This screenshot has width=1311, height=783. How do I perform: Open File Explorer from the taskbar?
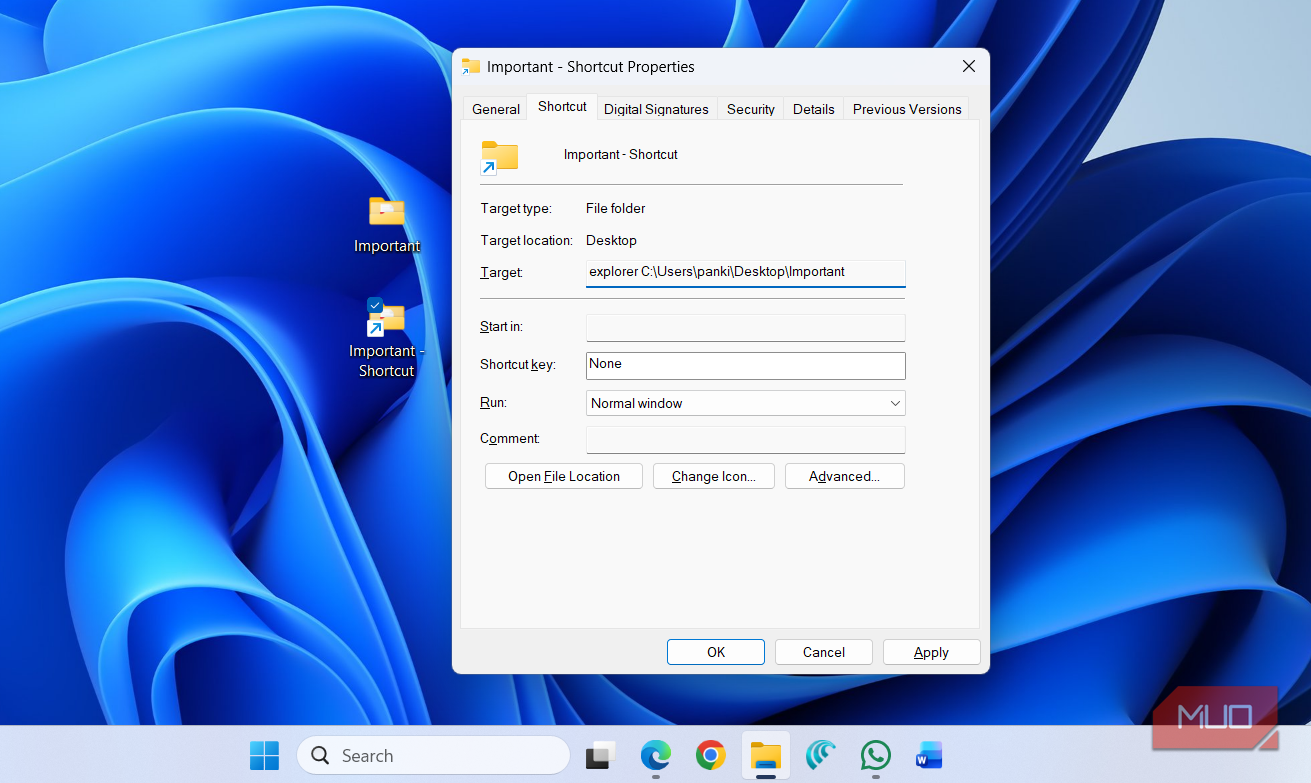(x=766, y=755)
